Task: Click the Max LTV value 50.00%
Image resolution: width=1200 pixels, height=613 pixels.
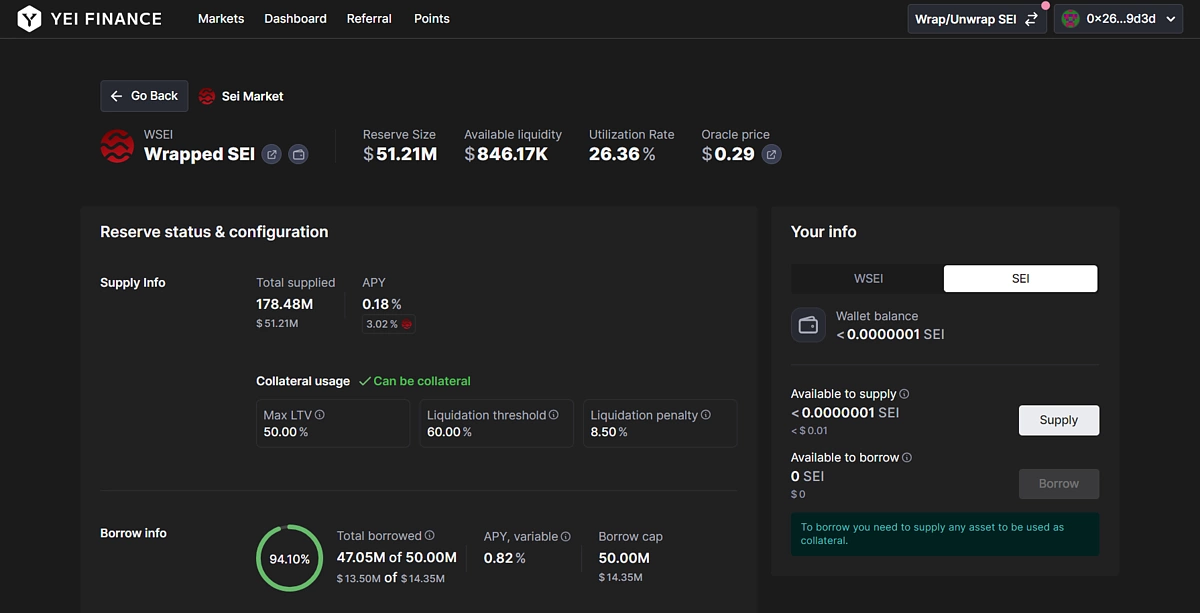Action: click(x=285, y=432)
